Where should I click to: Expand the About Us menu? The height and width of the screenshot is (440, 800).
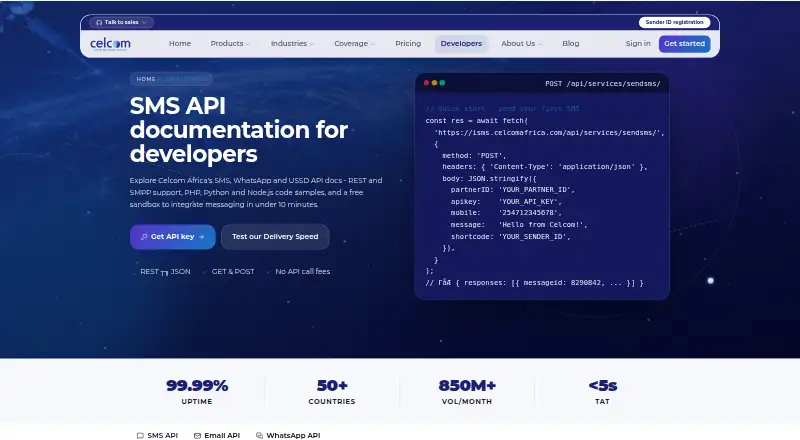(521, 44)
